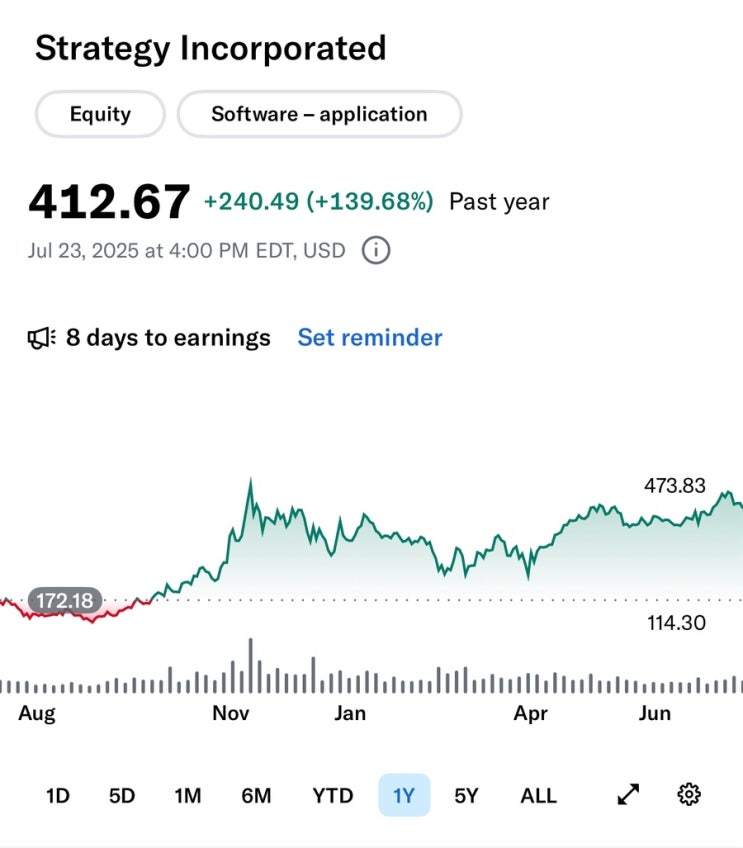The width and height of the screenshot is (743, 848).
Task: Switch chart range to 1D
Action: (58, 796)
